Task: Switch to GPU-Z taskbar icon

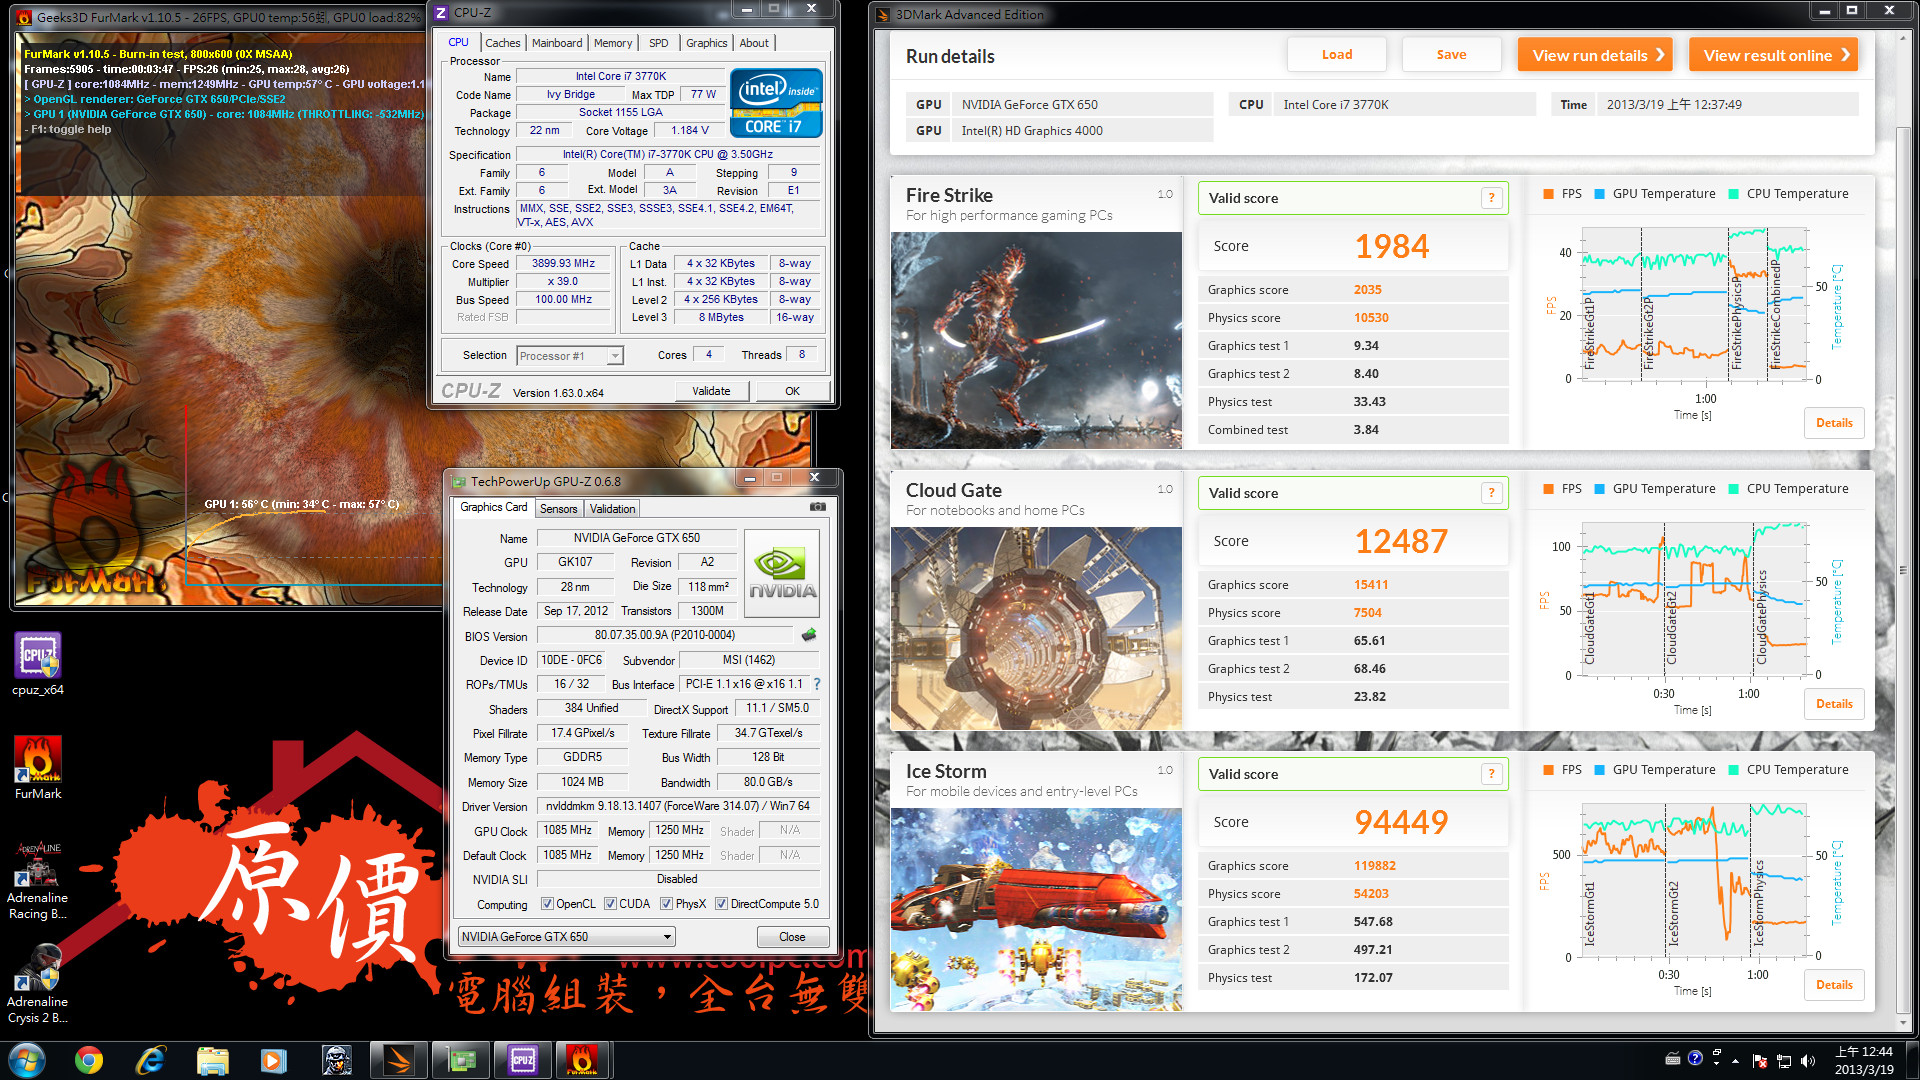Action: click(x=461, y=1060)
